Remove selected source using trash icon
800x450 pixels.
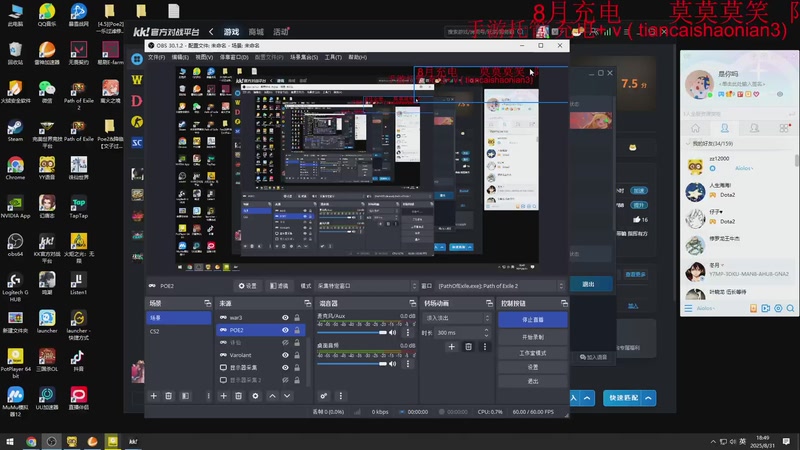pos(238,396)
